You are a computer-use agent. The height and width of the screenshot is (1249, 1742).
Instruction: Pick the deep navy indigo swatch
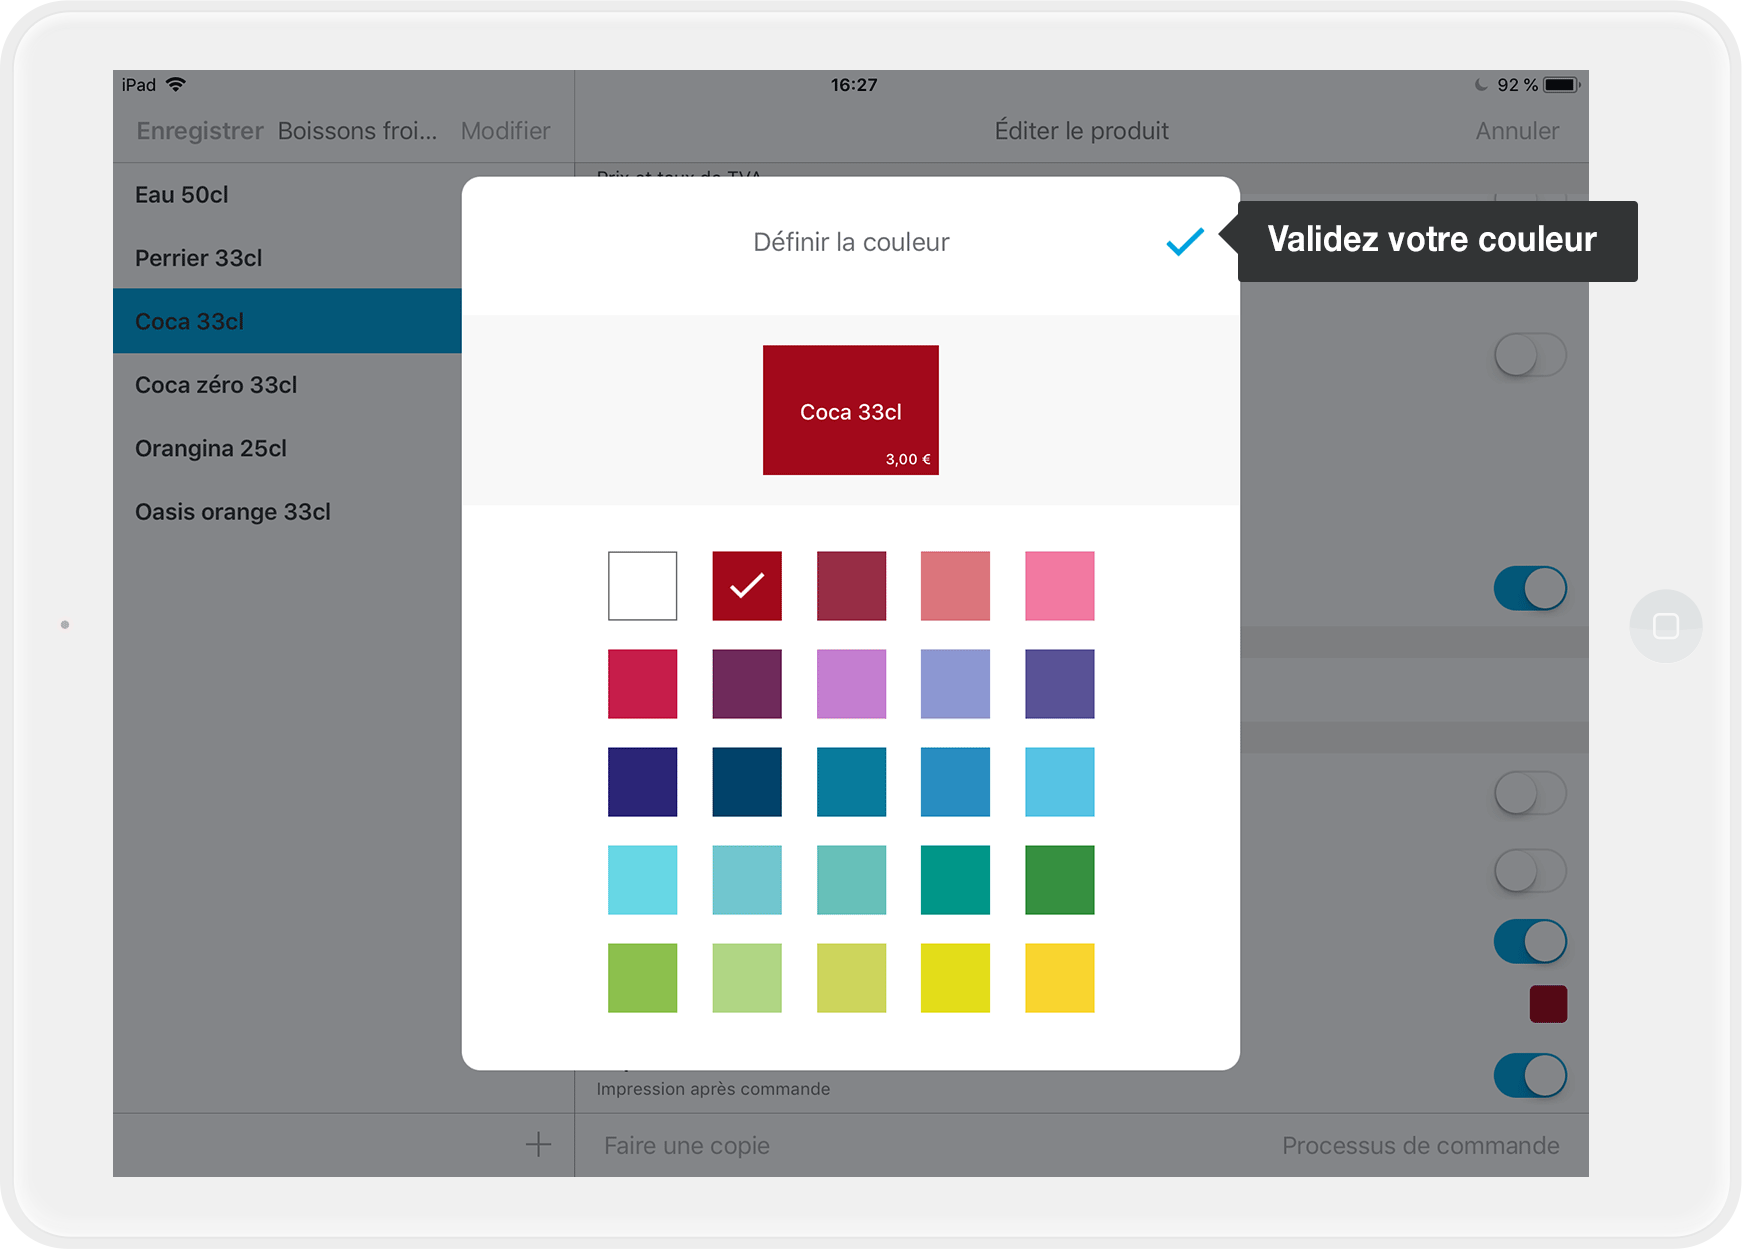[642, 782]
